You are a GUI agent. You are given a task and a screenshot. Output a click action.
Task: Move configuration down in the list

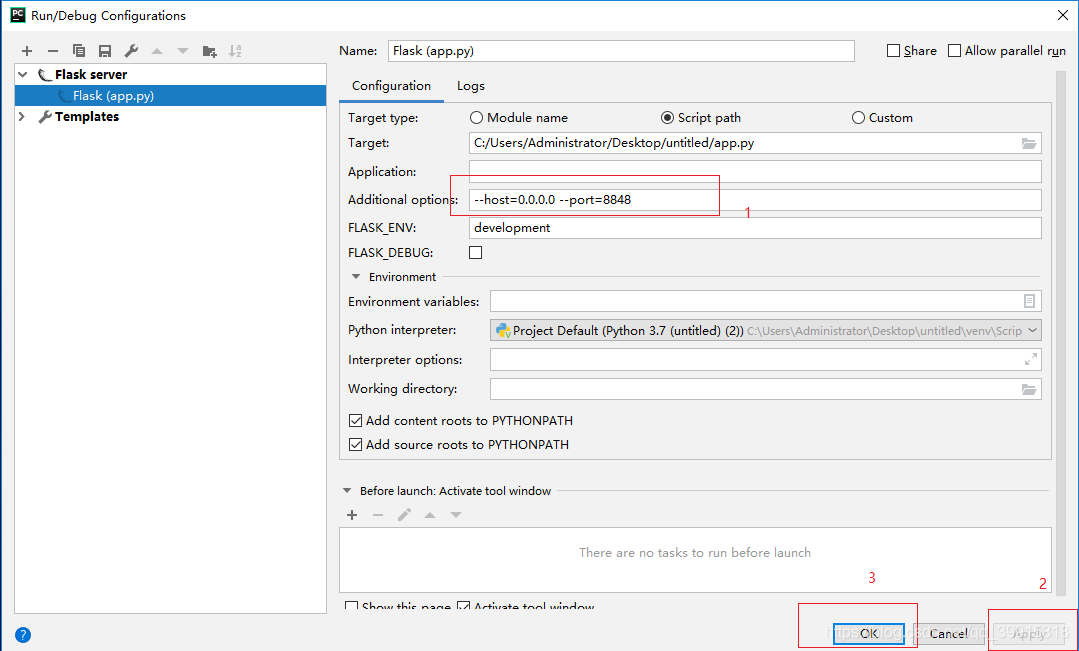pyautogui.click(x=183, y=51)
